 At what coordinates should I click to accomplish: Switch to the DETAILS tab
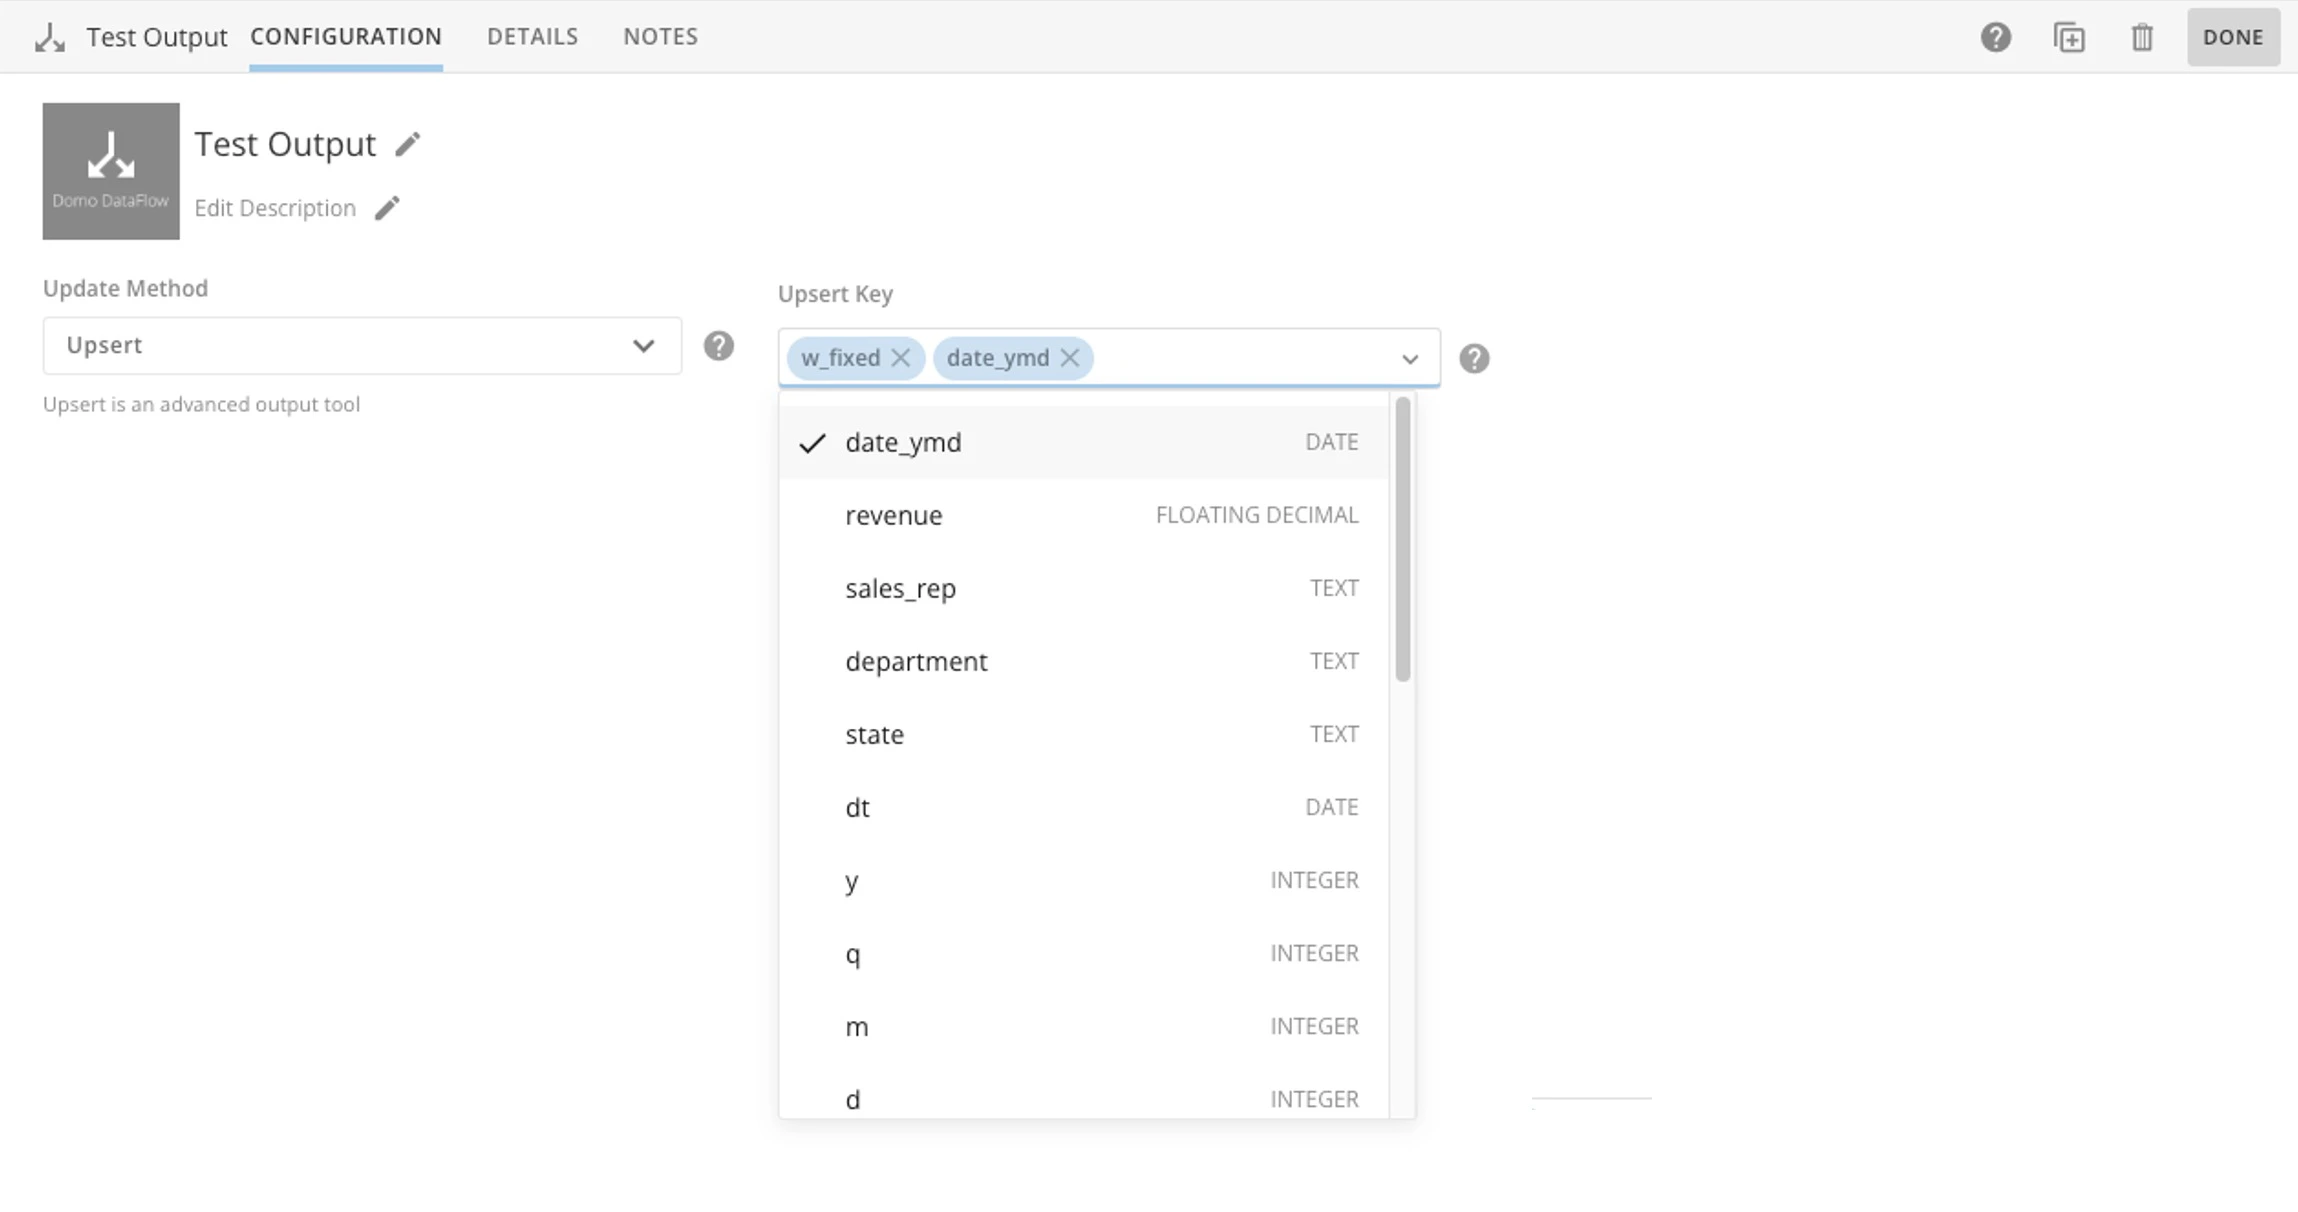click(532, 36)
